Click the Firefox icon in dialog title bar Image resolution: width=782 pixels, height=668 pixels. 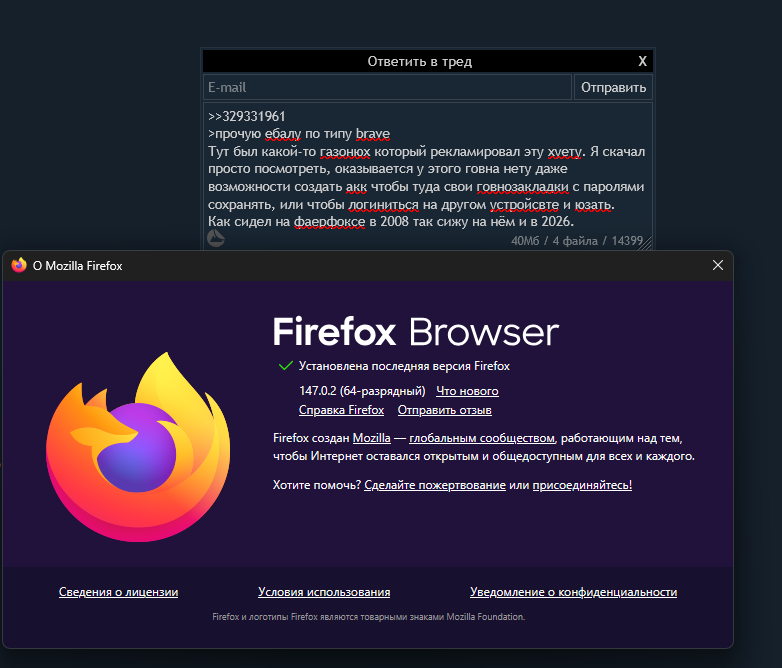click(19, 265)
